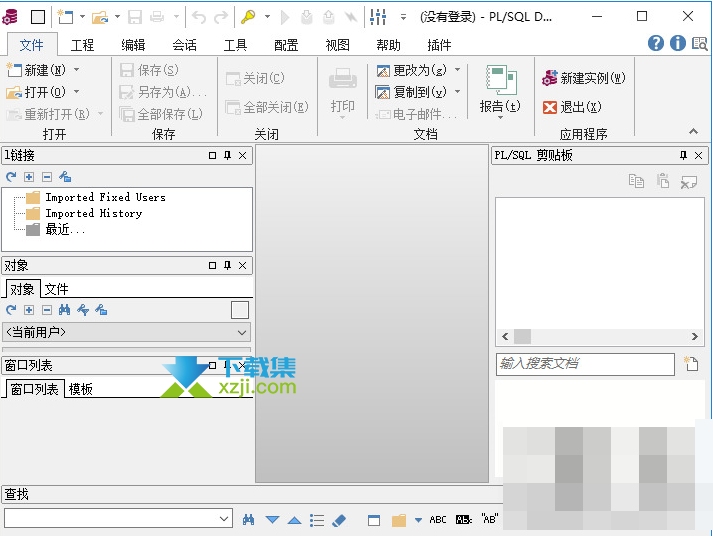Toggle float on the 对象 panel

[x=212, y=265]
